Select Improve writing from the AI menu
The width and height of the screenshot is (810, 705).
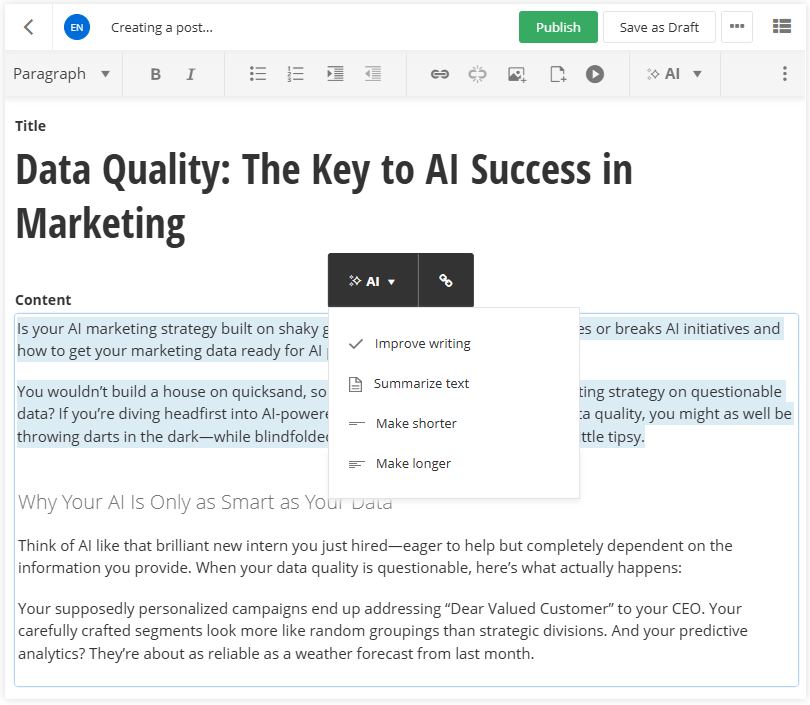[422, 344]
